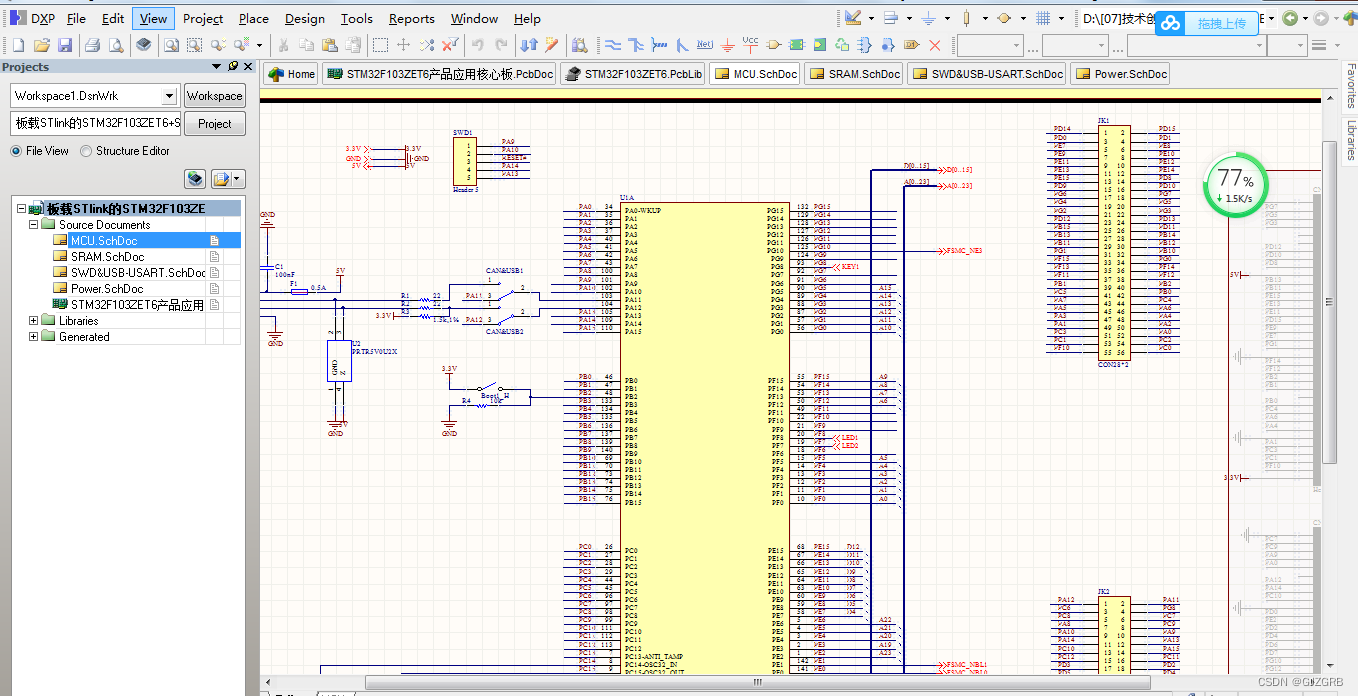The image size is (1358, 696).
Task: Switch to the SRAM.SchDoc tab
Action: [x=854, y=73]
